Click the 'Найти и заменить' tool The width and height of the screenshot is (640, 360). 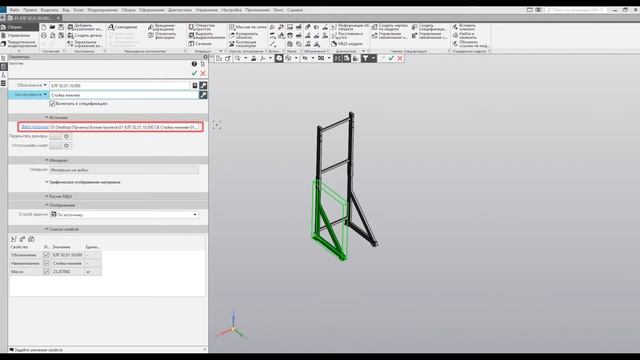[463, 36]
